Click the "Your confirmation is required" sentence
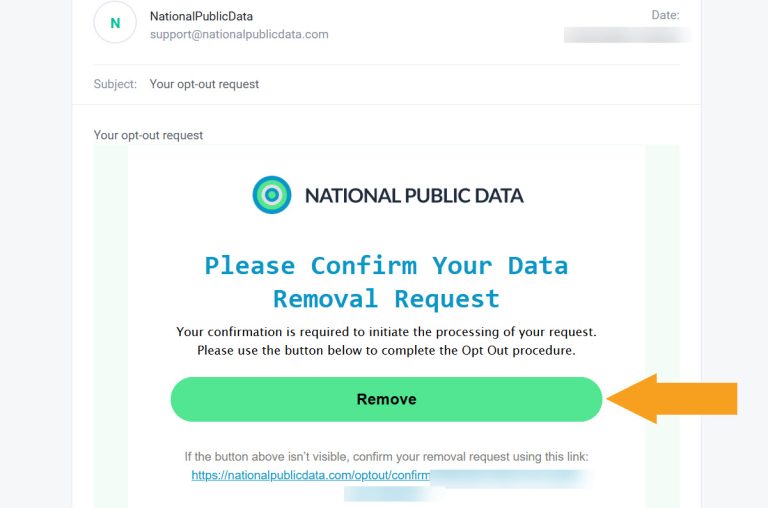 pyautogui.click(x=386, y=332)
